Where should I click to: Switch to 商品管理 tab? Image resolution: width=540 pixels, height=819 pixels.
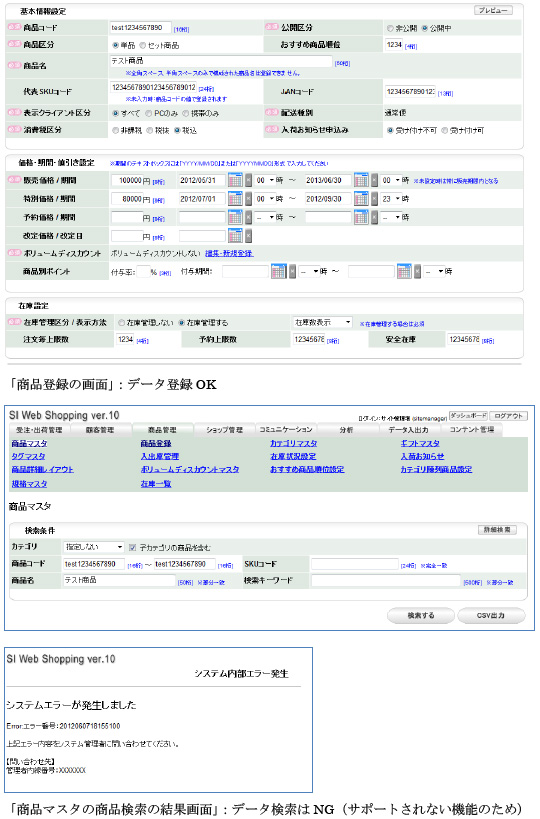[x=162, y=429]
